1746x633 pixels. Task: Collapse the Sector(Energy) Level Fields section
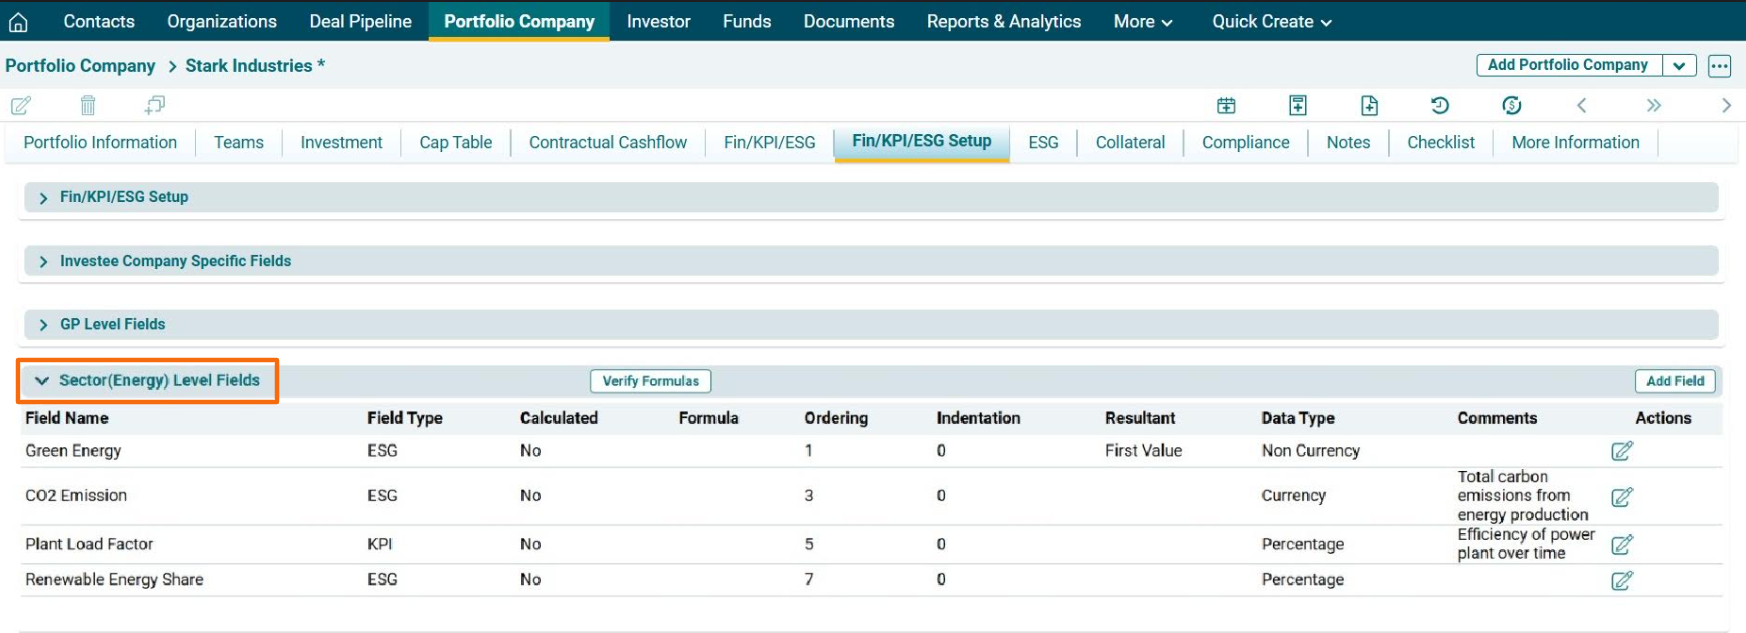point(42,381)
